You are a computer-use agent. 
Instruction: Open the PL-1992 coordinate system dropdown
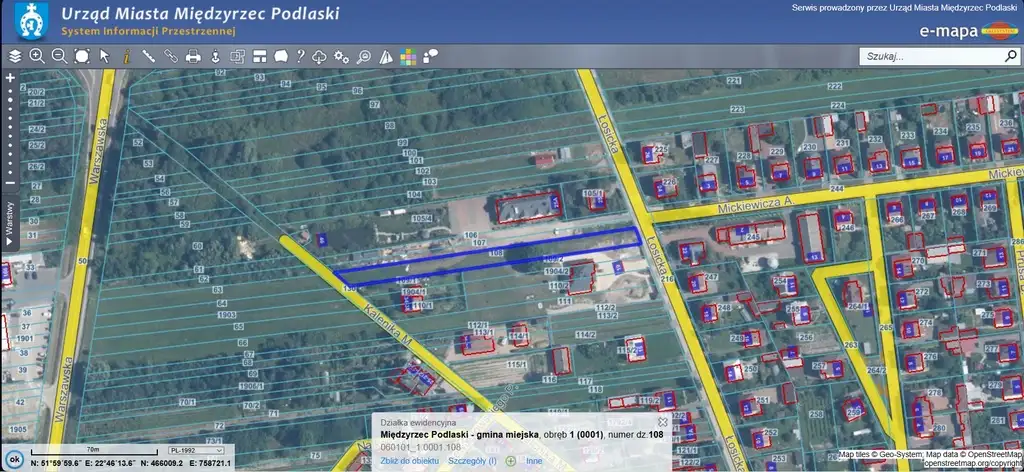(x=197, y=451)
